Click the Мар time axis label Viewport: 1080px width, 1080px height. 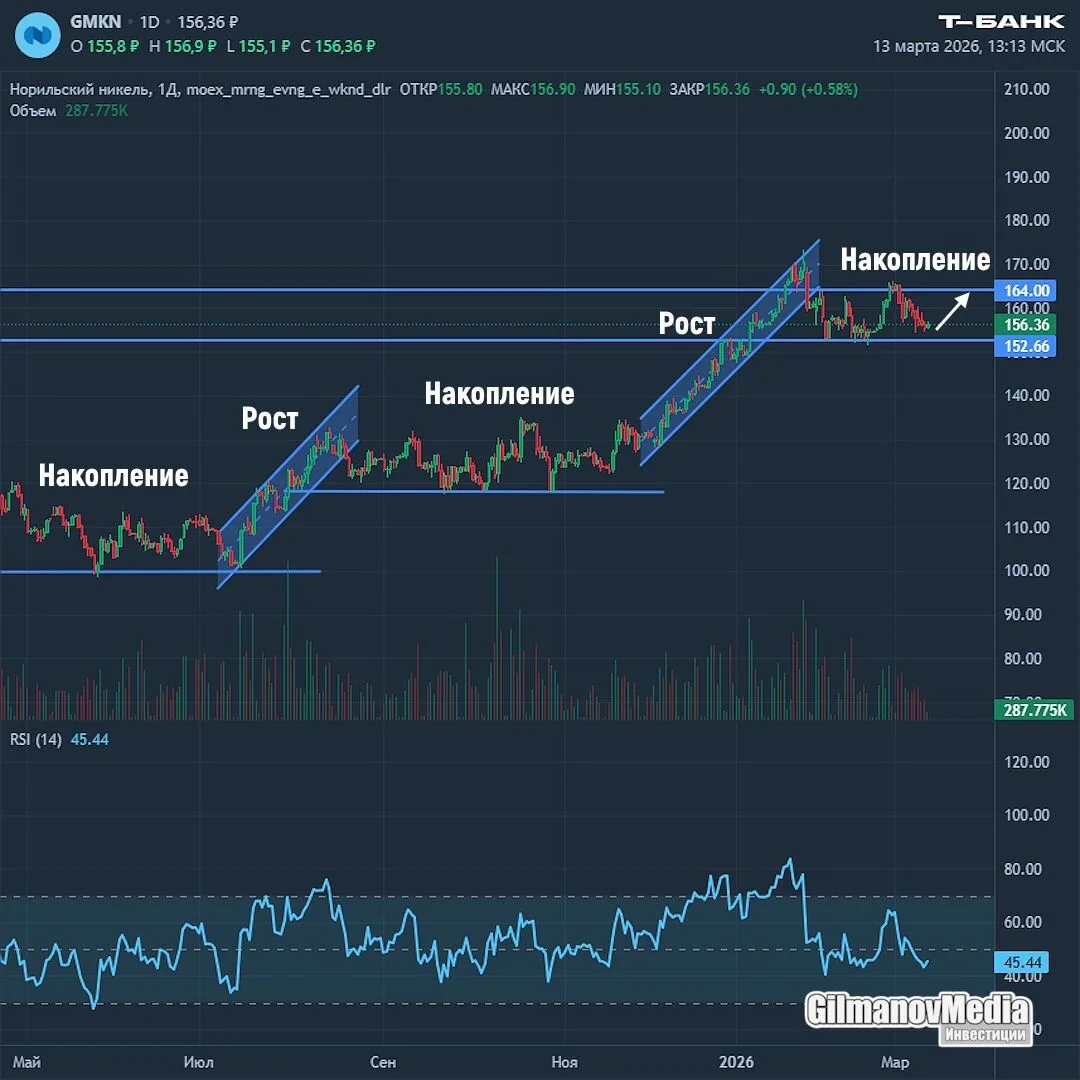point(895,1062)
